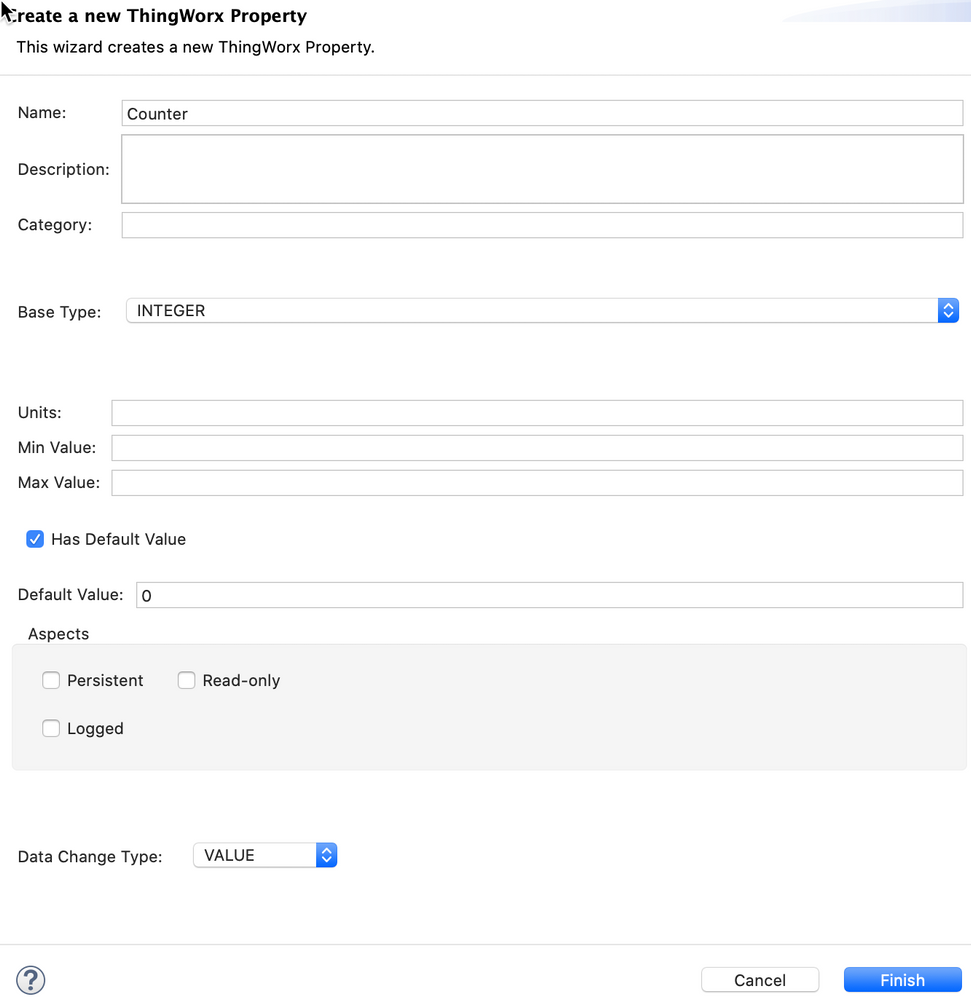Open the Data Change Type VALUE dropdown

265,855
